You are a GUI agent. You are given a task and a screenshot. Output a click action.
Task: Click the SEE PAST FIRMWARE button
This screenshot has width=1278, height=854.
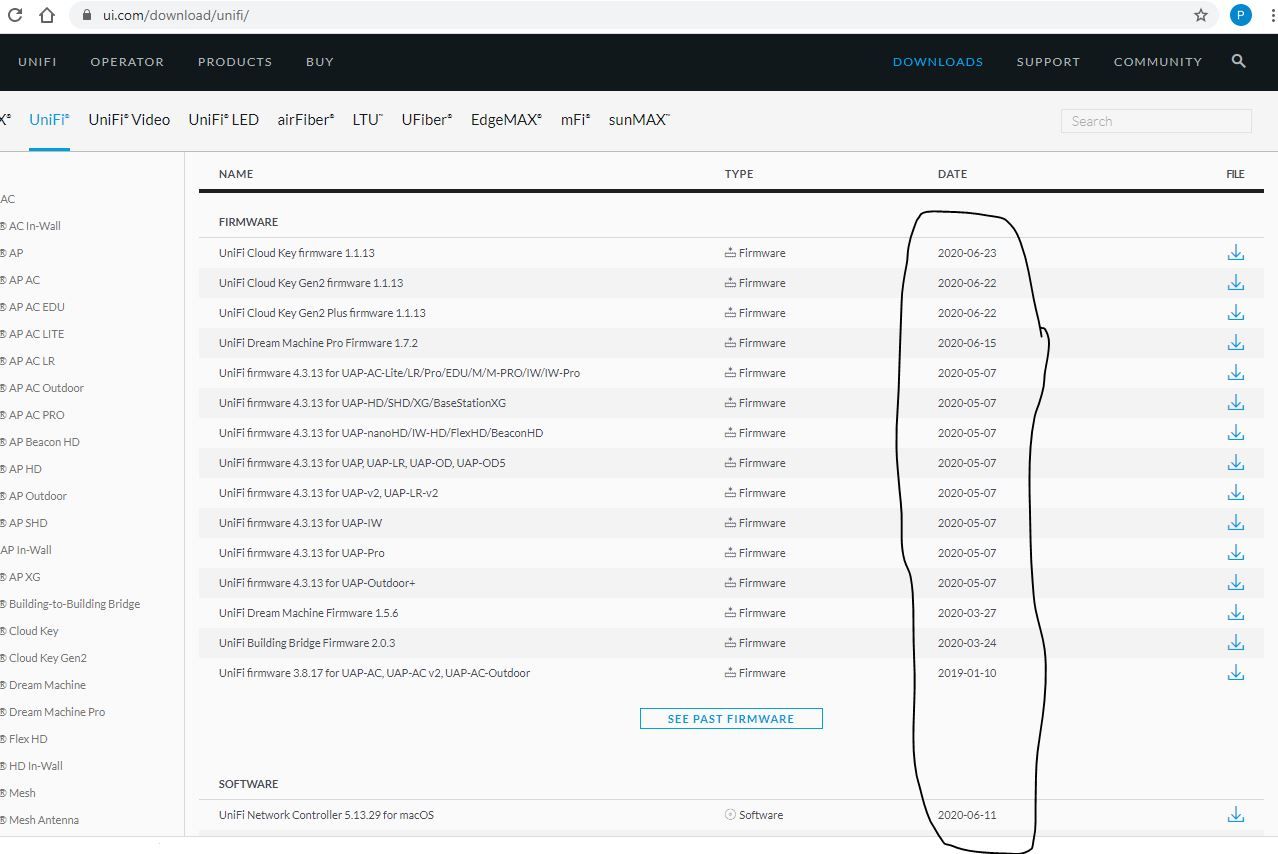point(731,718)
